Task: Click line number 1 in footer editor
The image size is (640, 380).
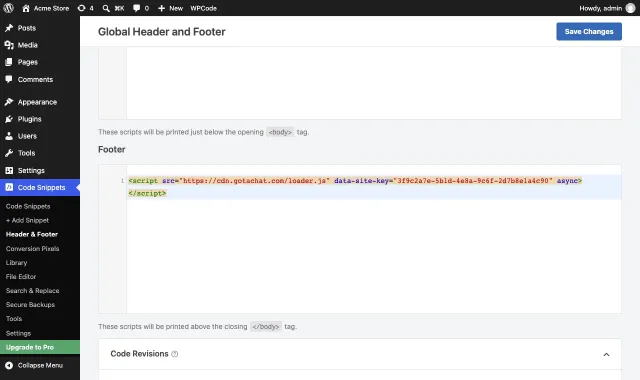Action: (122, 181)
